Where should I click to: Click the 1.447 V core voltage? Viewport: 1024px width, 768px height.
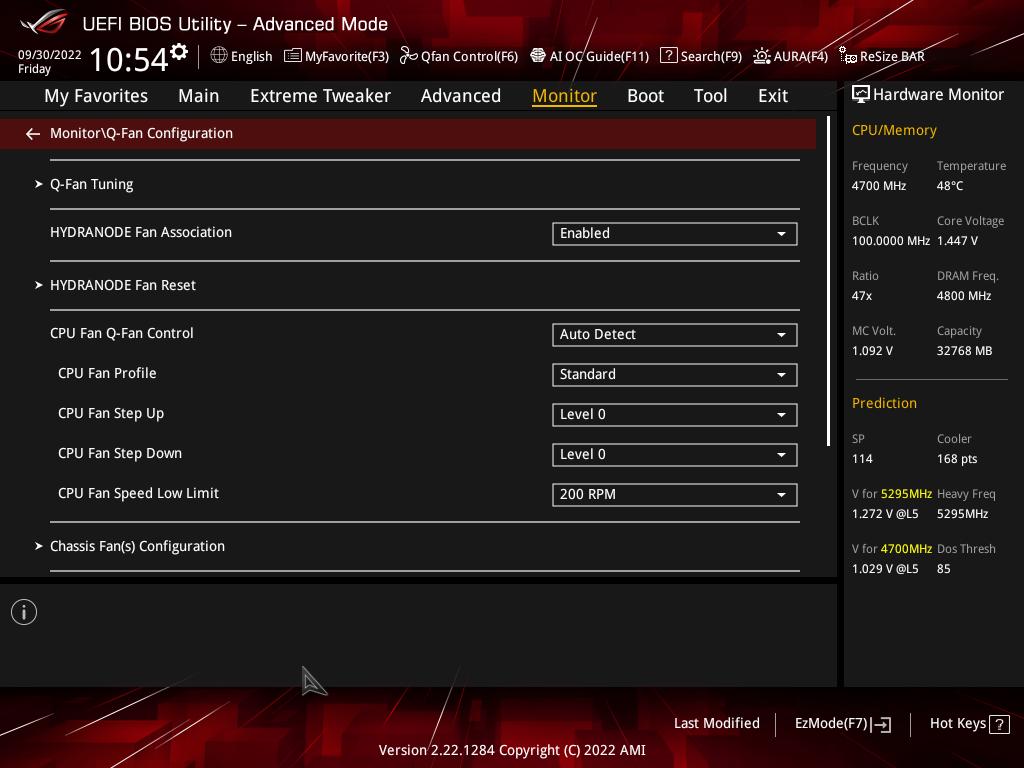[x=957, y=241]
